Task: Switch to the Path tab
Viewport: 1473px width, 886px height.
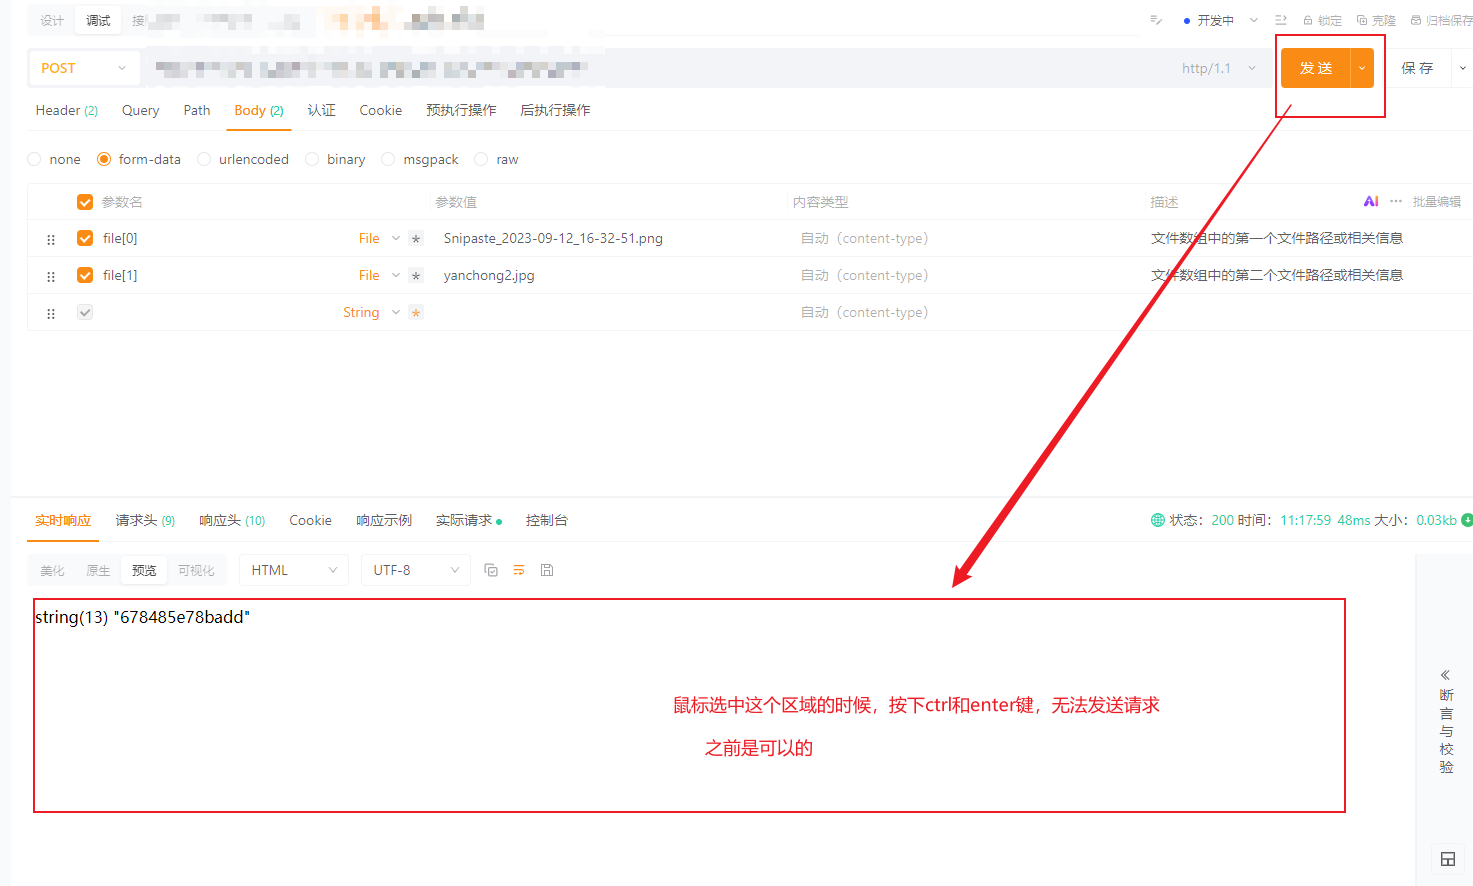Action: pos(197,110)
